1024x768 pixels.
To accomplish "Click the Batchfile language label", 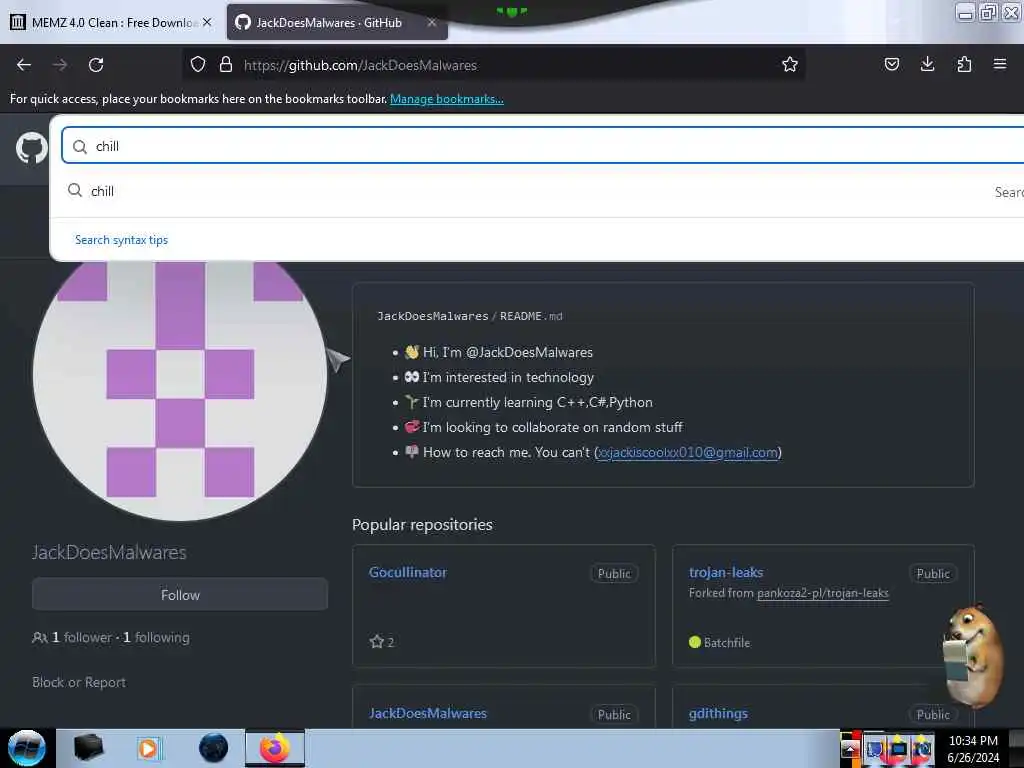I will (x=727, y=643).
